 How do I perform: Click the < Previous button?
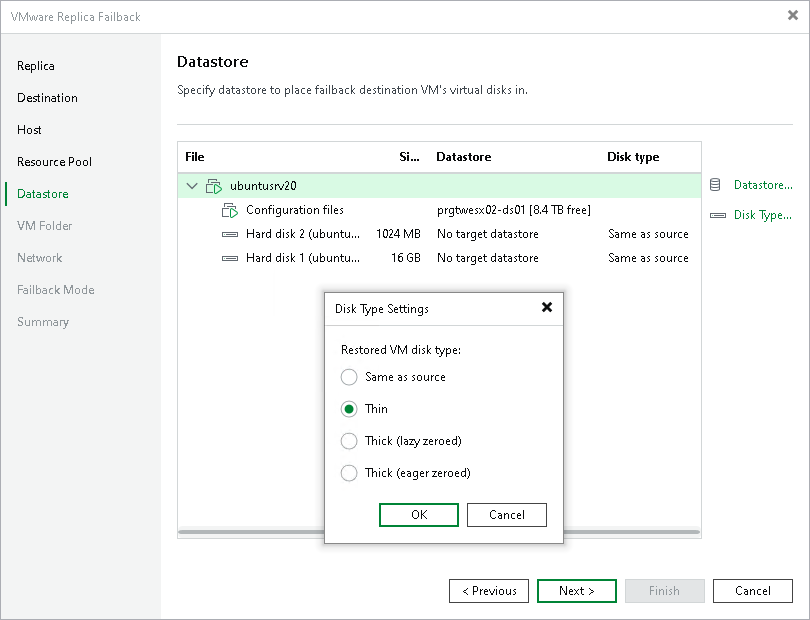click(x=489, y=591)
